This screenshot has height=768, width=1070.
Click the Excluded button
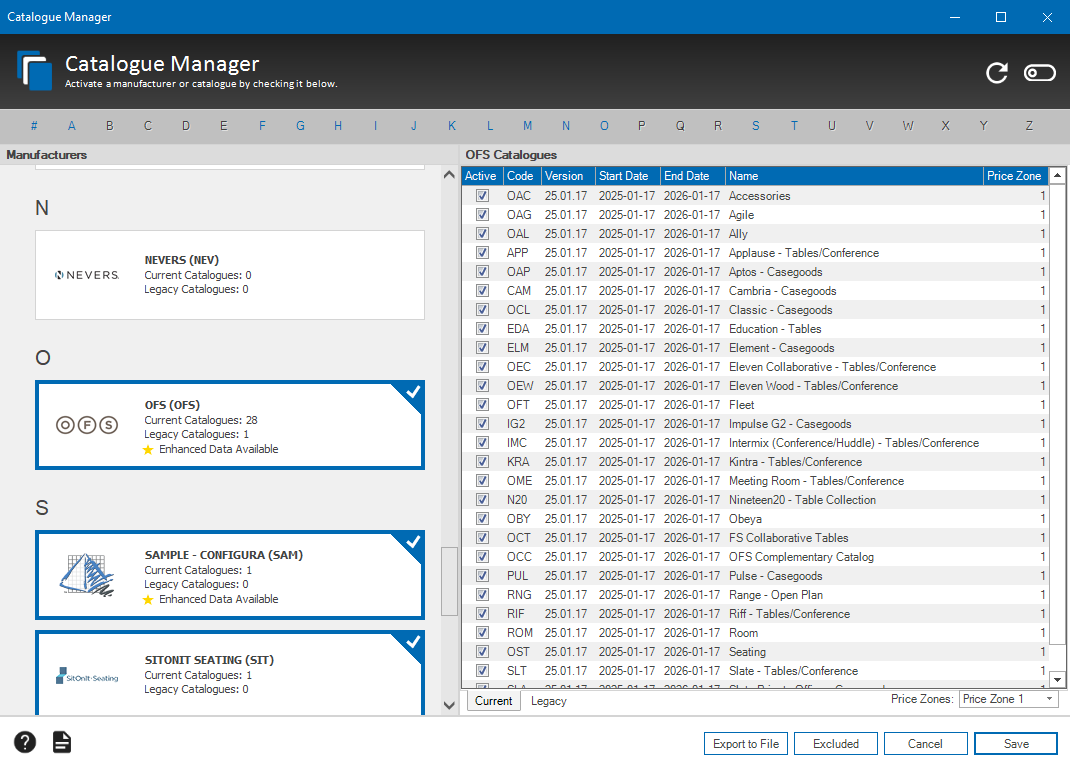coord(836,743)
